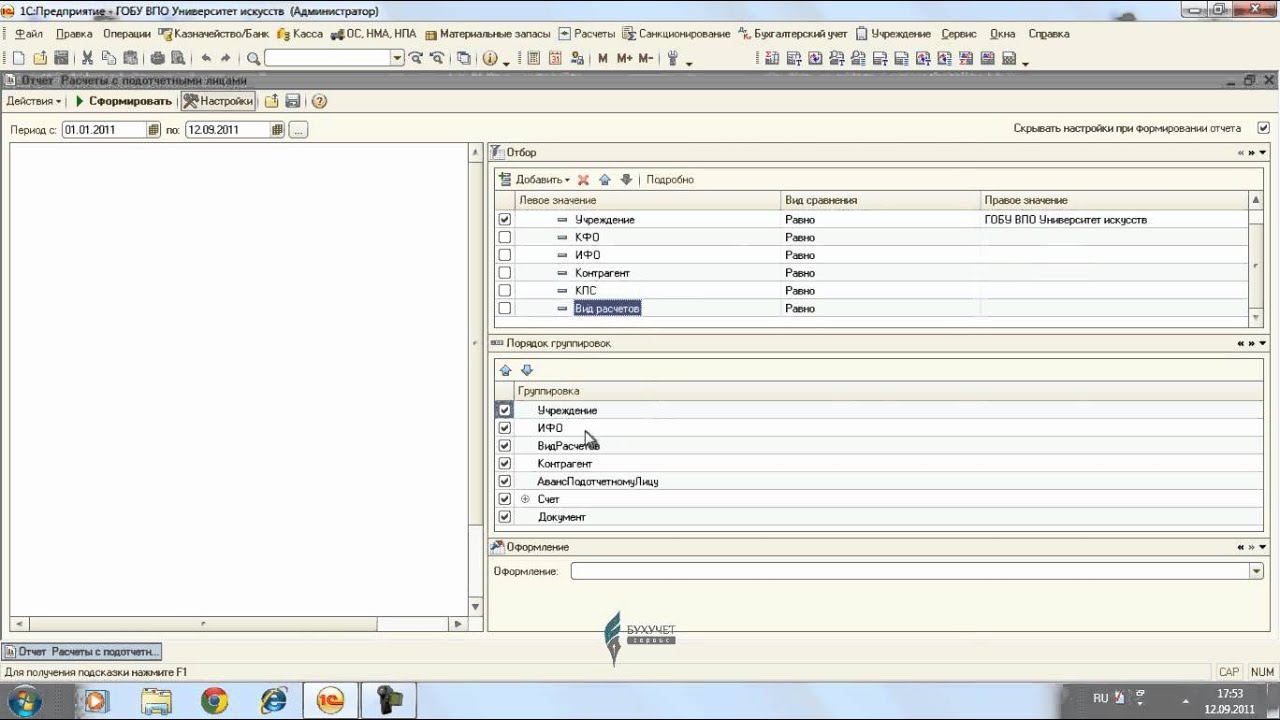Click the Print icon in main toolbar
1280x720 pixels.
(x=157, y=58)
